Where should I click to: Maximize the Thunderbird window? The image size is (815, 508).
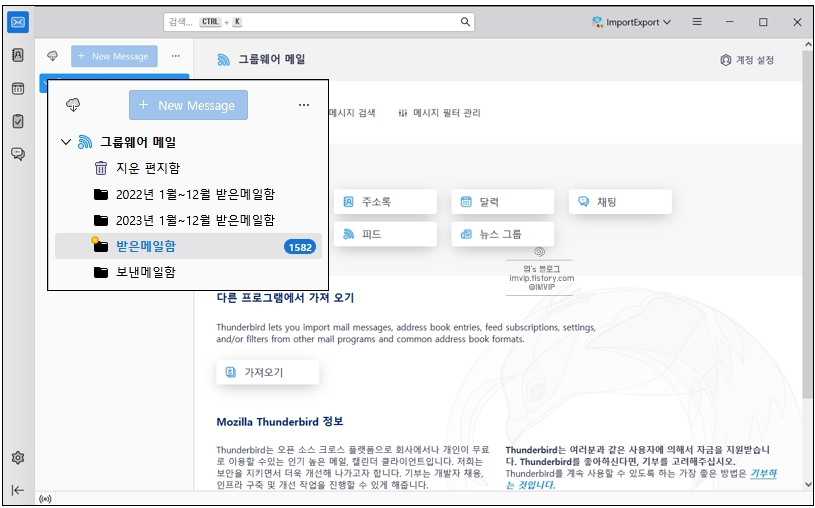pos(763,22)
